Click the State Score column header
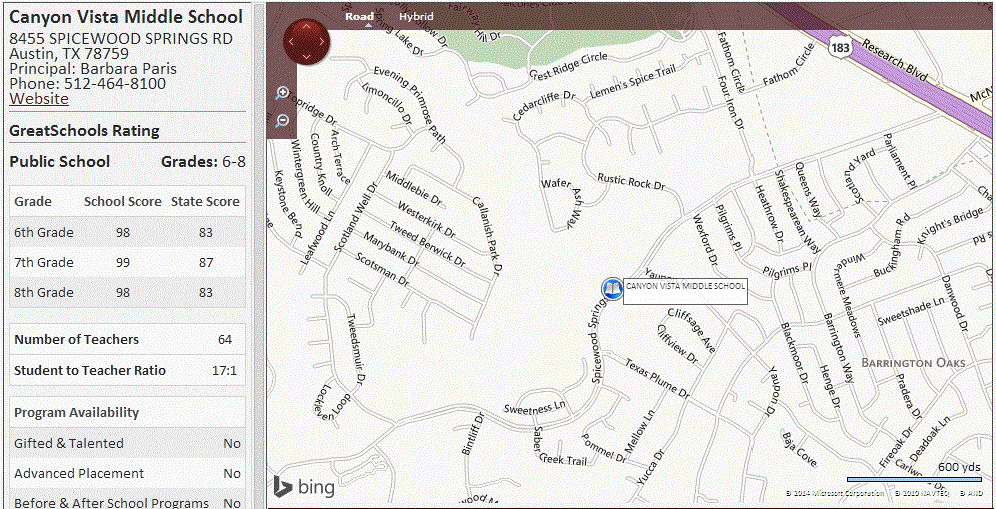996x509 pixels. (205, 201)
